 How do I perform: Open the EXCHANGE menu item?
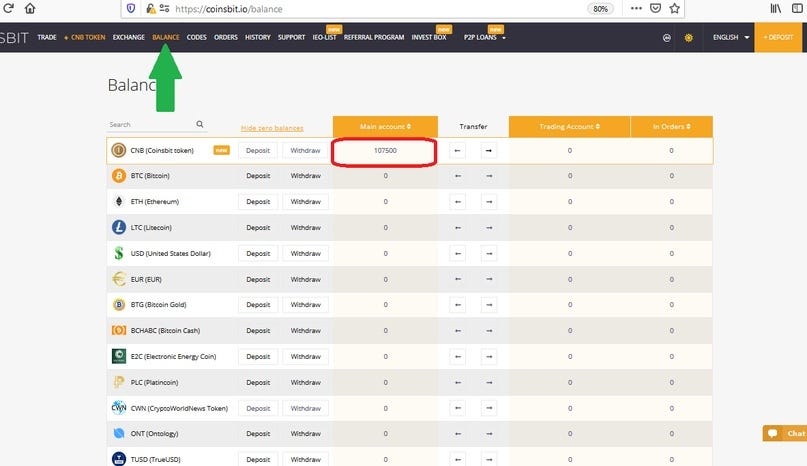click(129, 37)
